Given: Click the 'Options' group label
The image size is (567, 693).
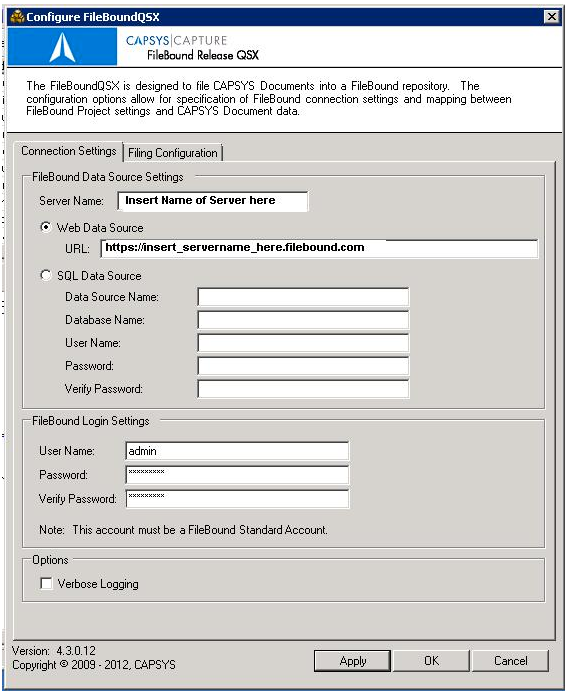Looking at the screenshot, I should 50,560.
